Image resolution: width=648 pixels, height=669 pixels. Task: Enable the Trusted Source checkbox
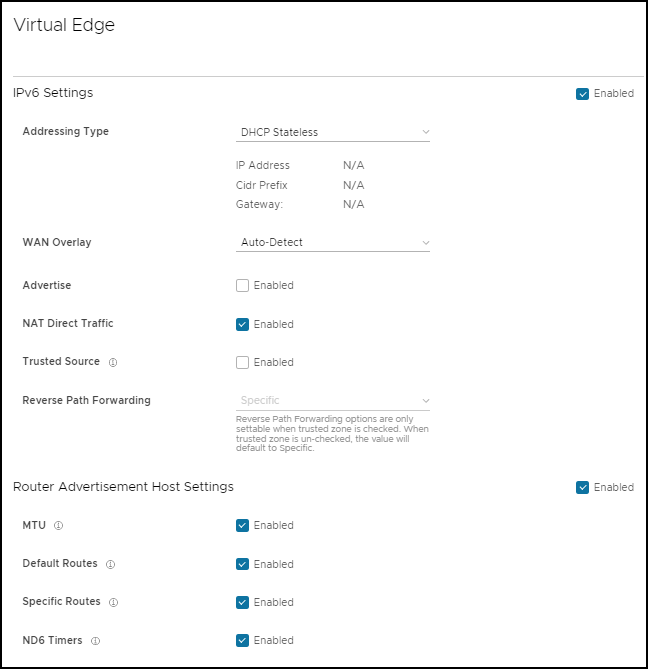click(242, 362)
